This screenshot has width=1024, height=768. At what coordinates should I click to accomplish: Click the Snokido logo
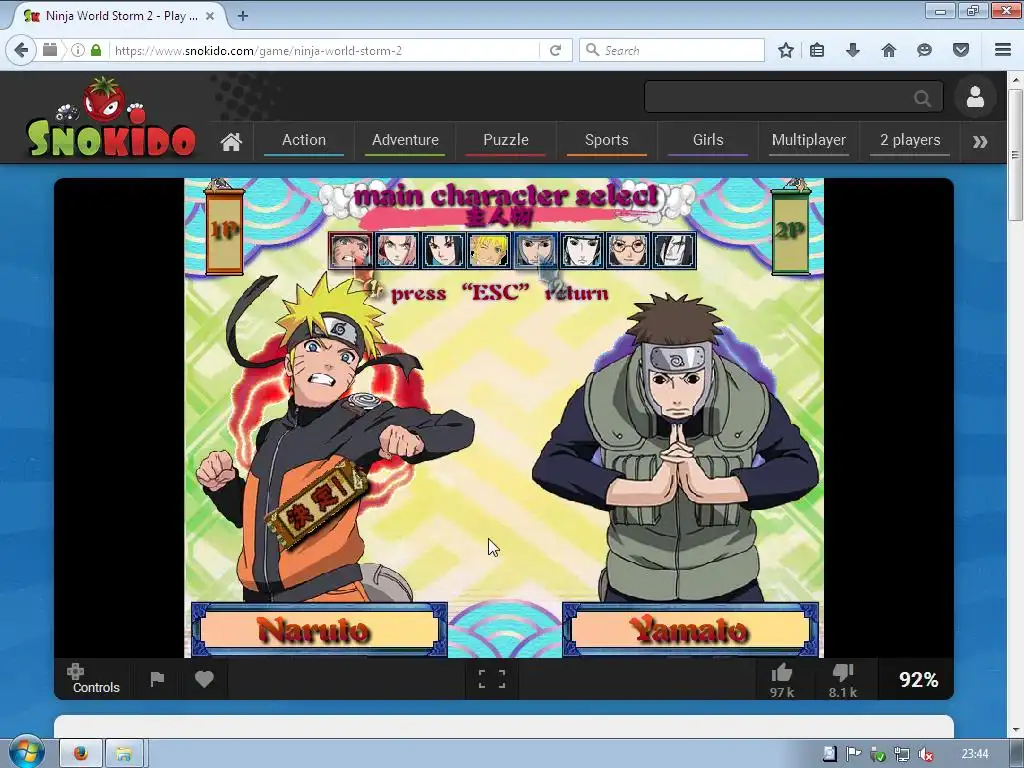click(x=111, y=118)
